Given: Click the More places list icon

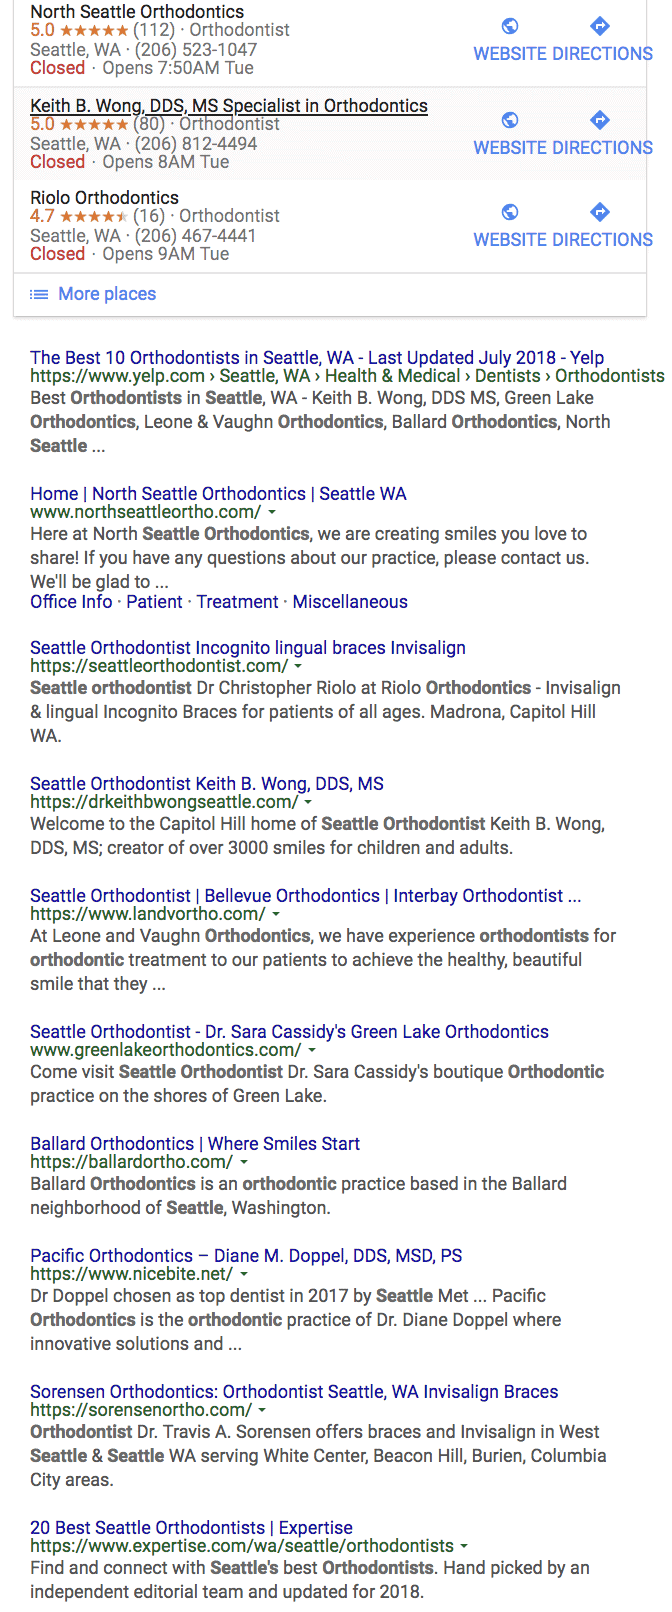Looking at the screenshot, I should click(x=39, y=294).
